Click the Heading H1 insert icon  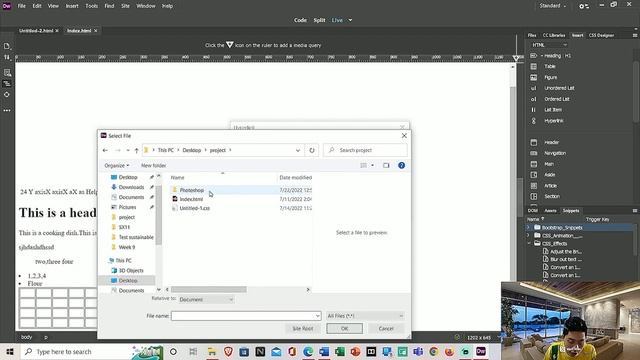click(x=533, y=56)
